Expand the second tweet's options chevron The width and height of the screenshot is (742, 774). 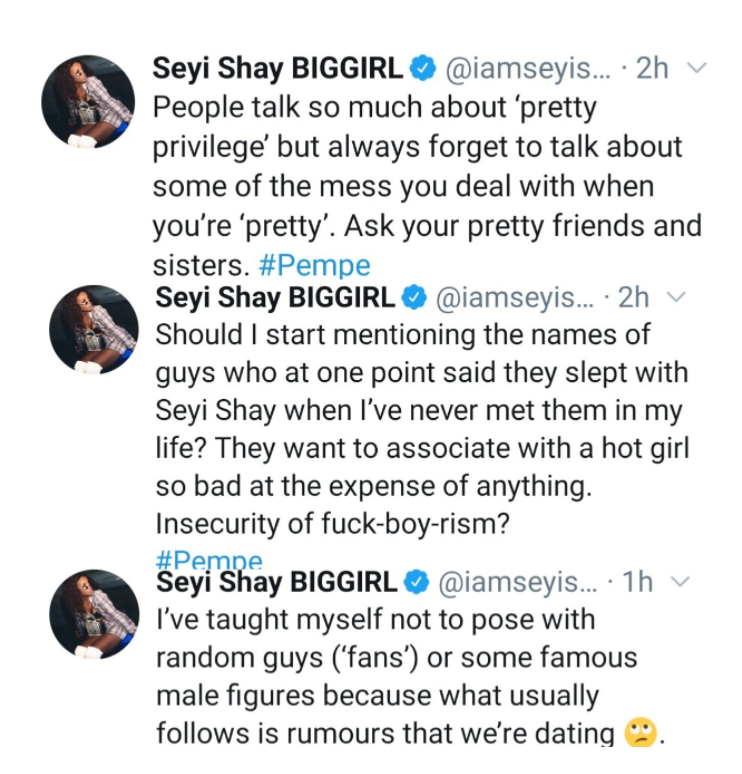tap(677, 298)
